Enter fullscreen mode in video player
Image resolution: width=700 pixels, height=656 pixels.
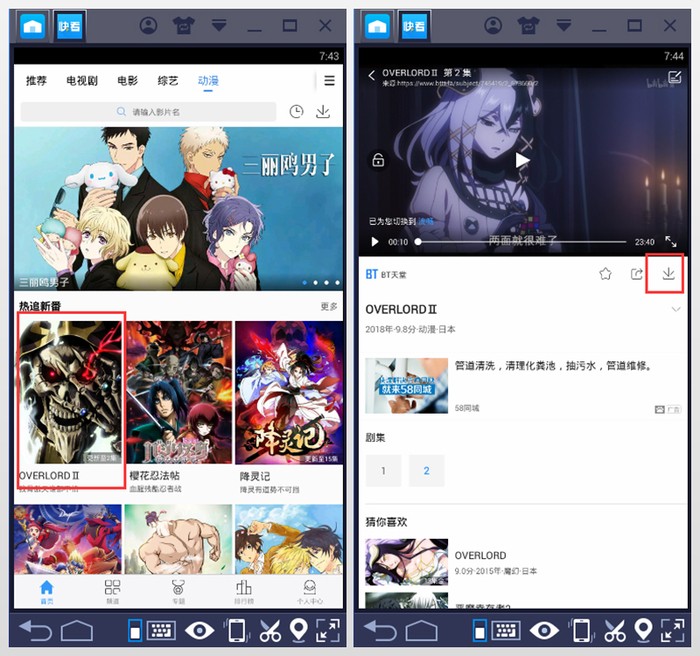point(671,242)
